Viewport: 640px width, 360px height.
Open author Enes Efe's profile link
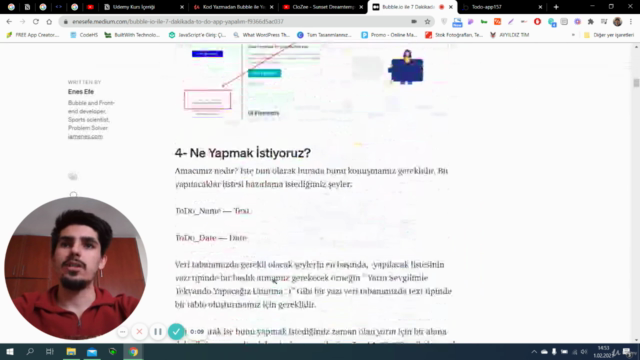[x=81, y=92]
